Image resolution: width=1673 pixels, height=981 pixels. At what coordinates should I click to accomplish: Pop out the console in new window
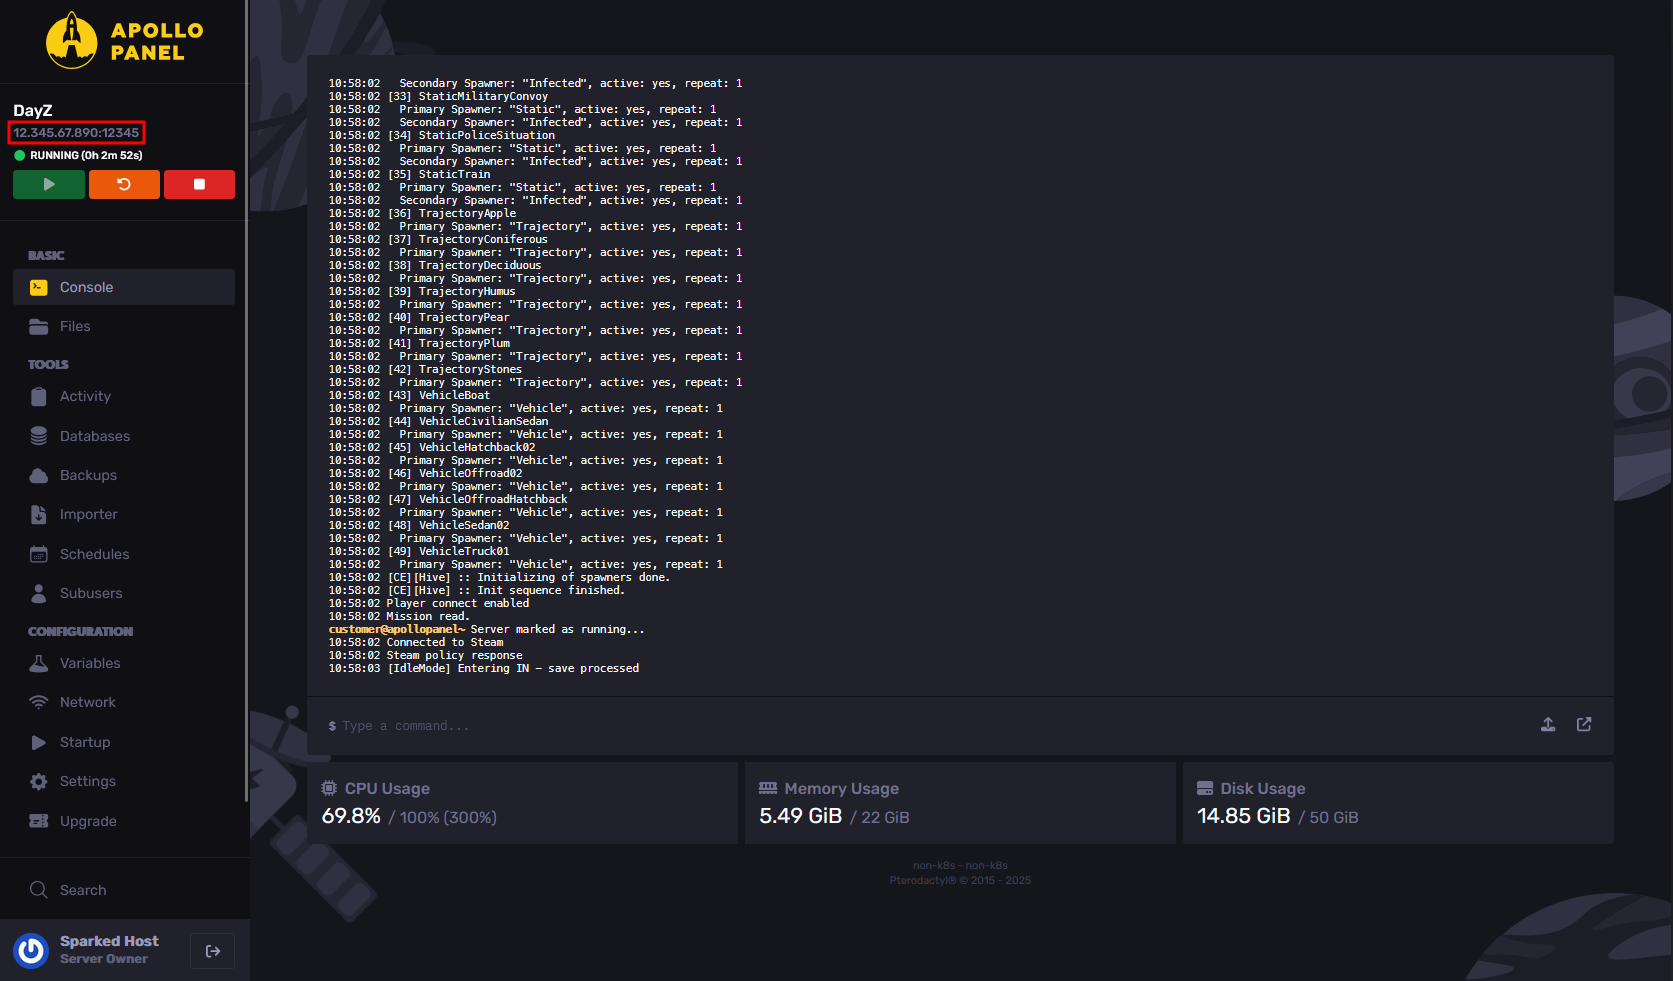(1584, 724)
